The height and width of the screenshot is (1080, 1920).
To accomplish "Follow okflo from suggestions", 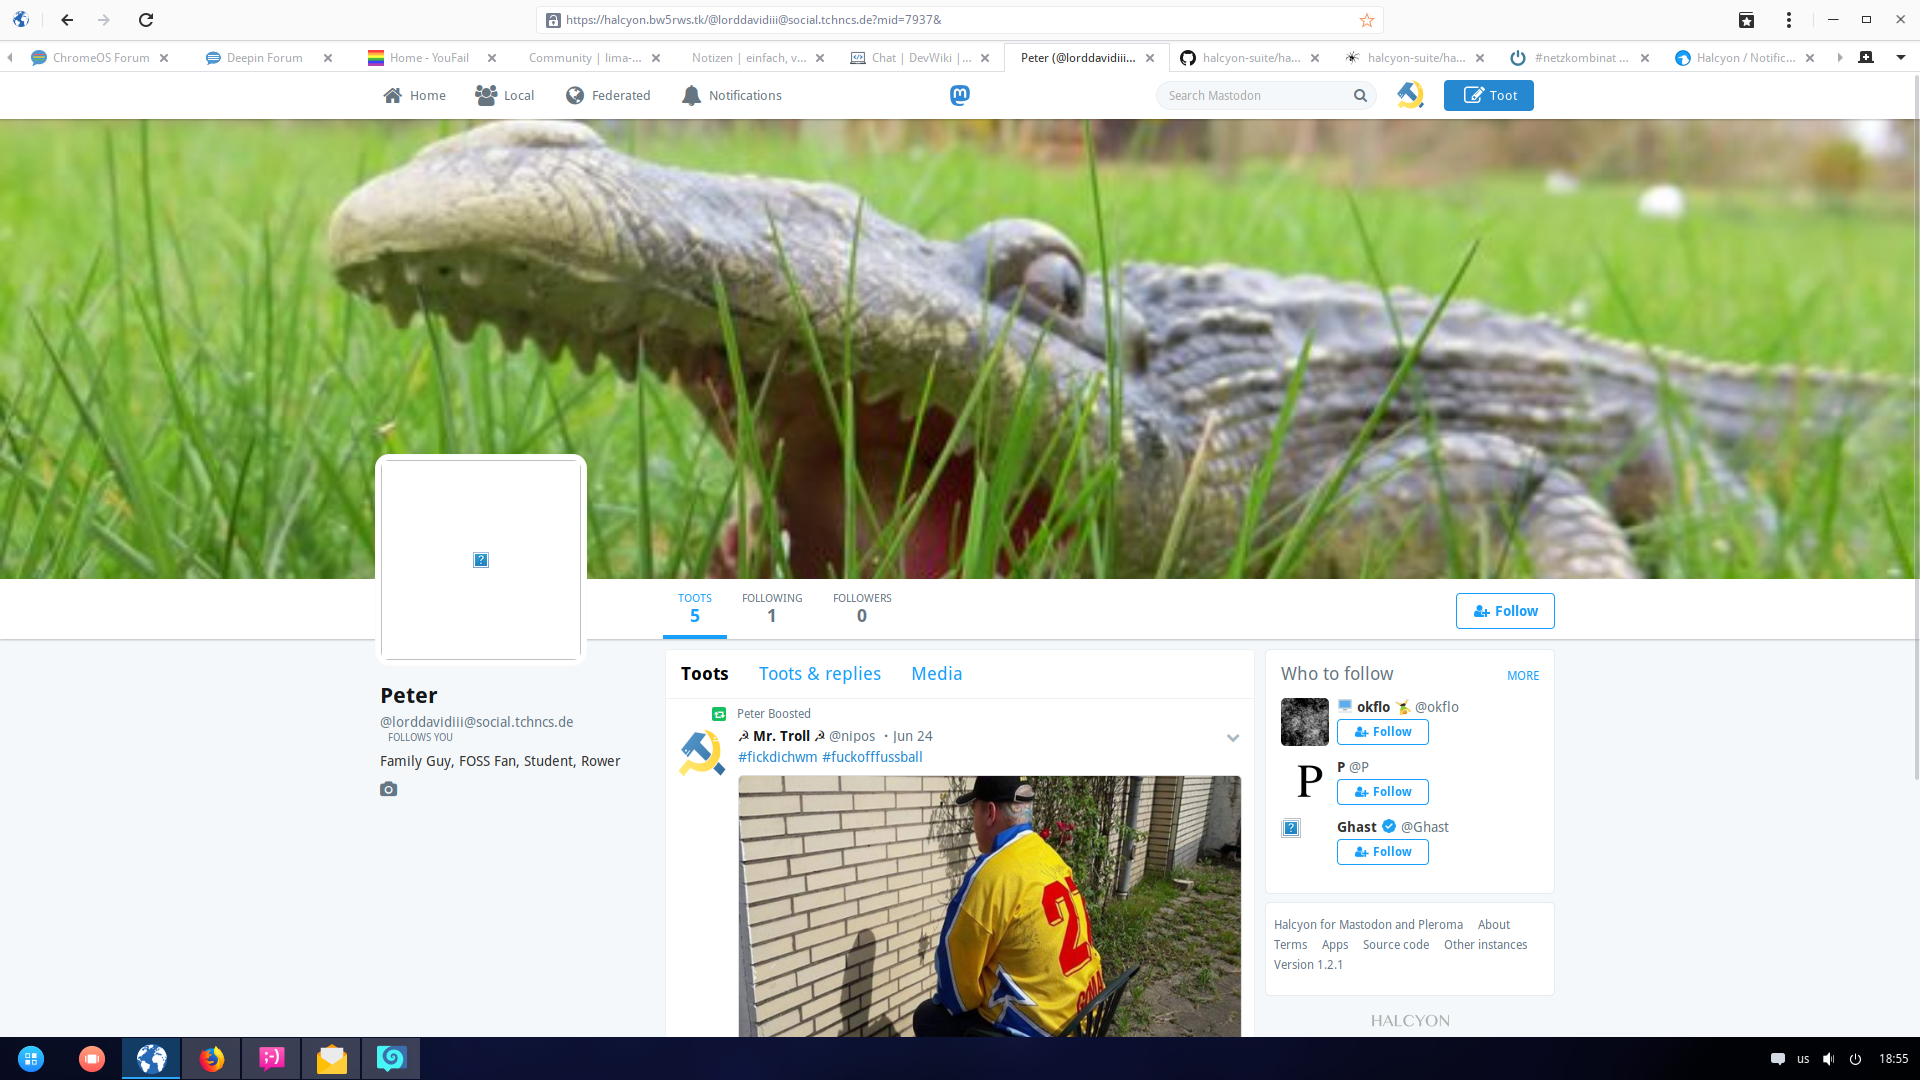I will 1382,732.
